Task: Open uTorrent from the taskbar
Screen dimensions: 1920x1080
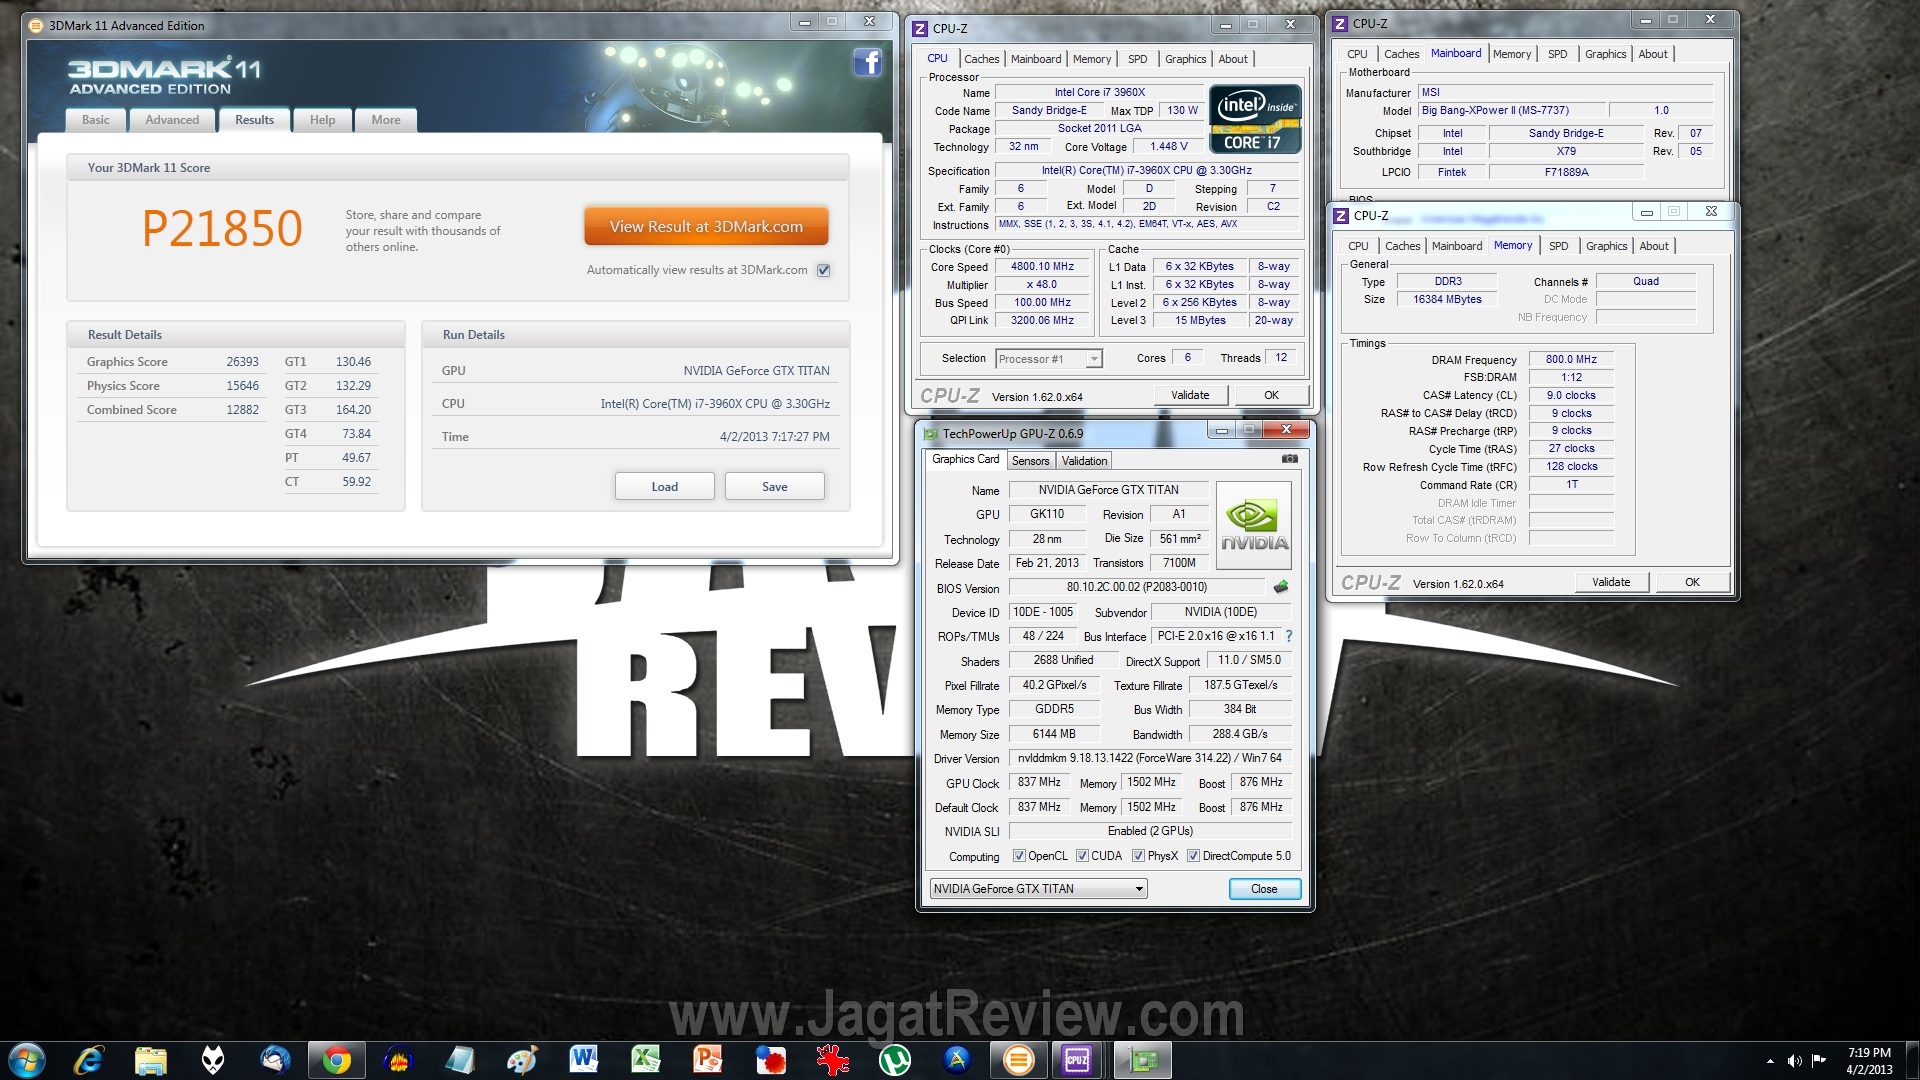Action: [x=894, y=1060]
